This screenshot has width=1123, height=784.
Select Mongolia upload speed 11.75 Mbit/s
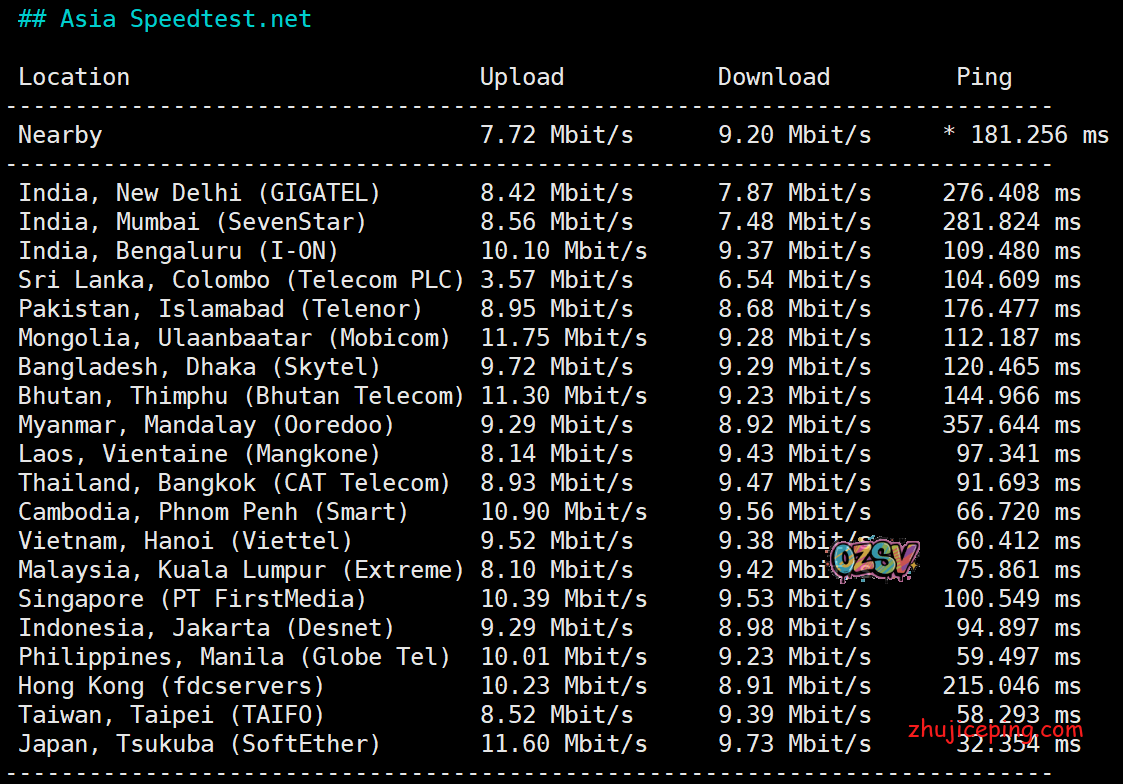pyautogui.click(x=563, y=338)
